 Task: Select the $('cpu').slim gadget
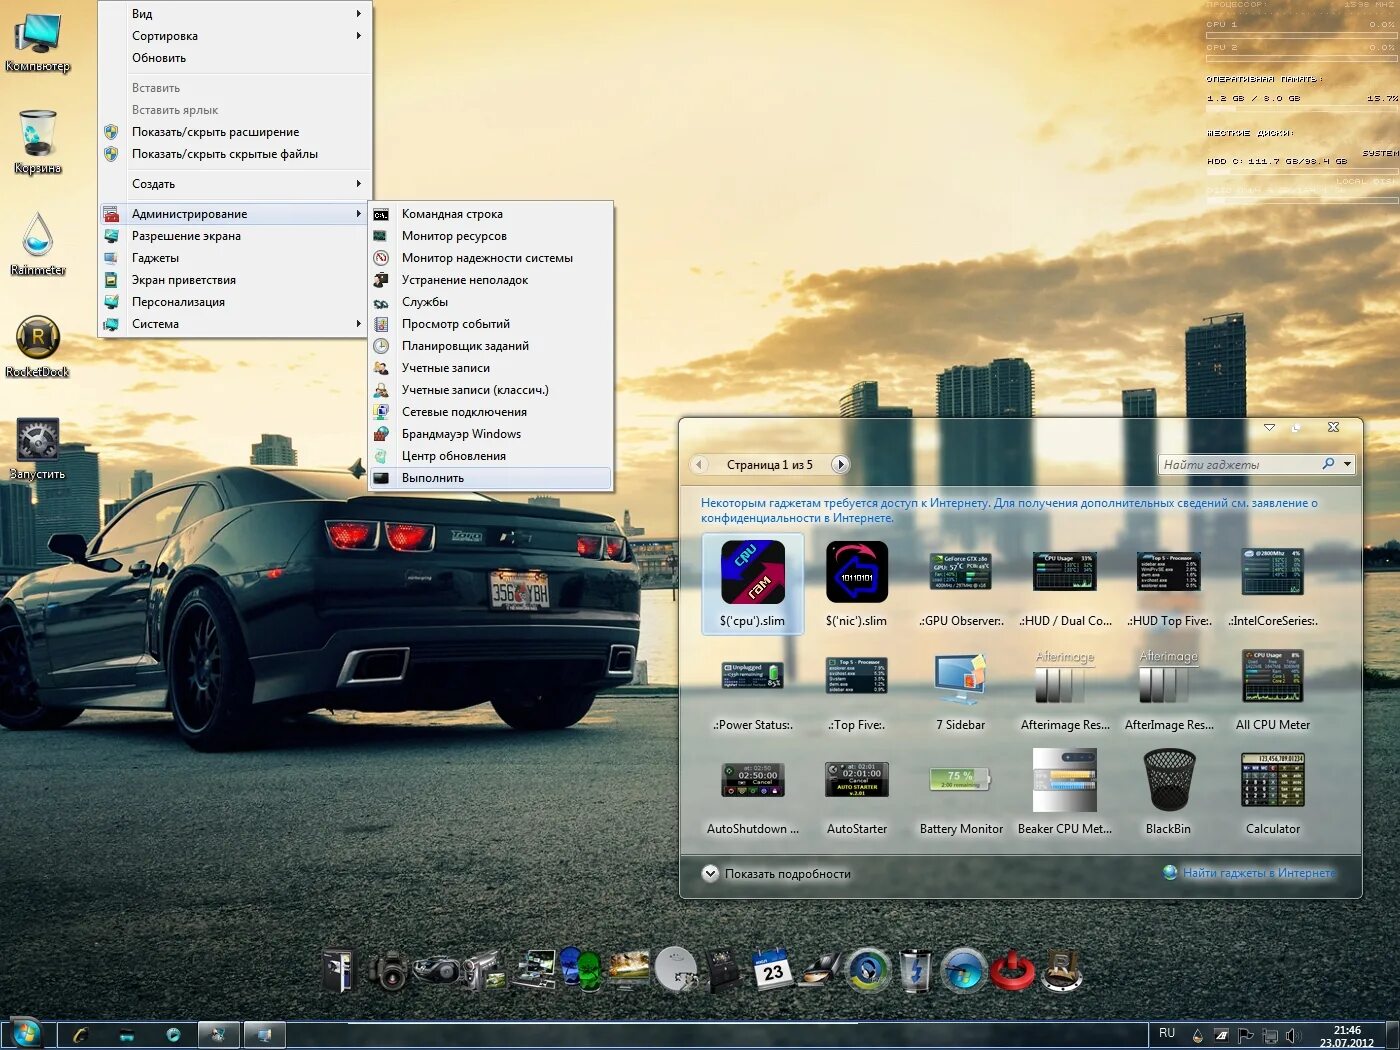753,583
